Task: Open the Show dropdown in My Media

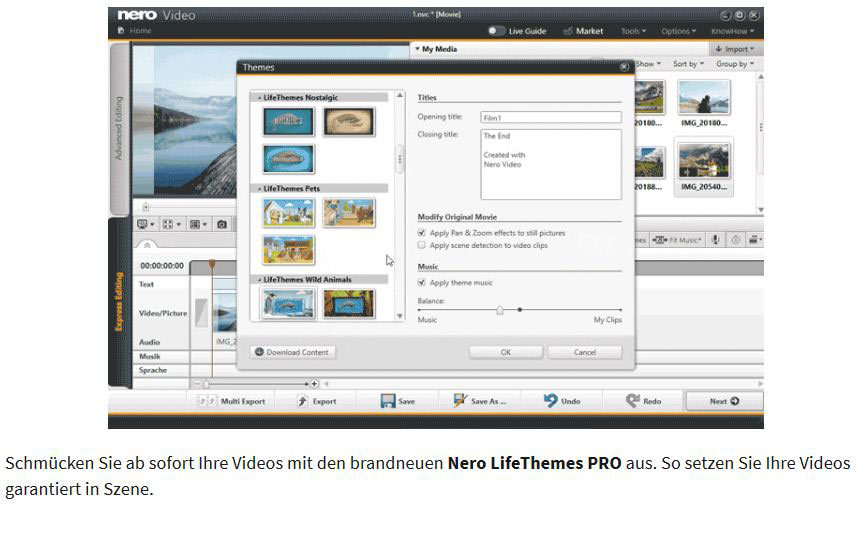Action: (x=648, y=64)
